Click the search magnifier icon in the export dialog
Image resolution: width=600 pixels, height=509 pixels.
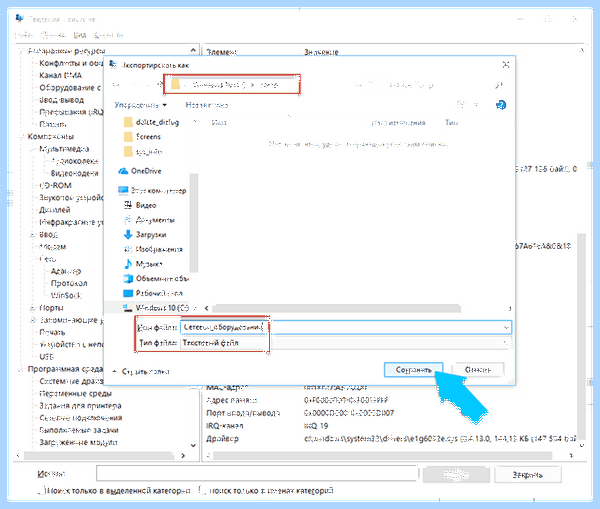pos(499,85)
